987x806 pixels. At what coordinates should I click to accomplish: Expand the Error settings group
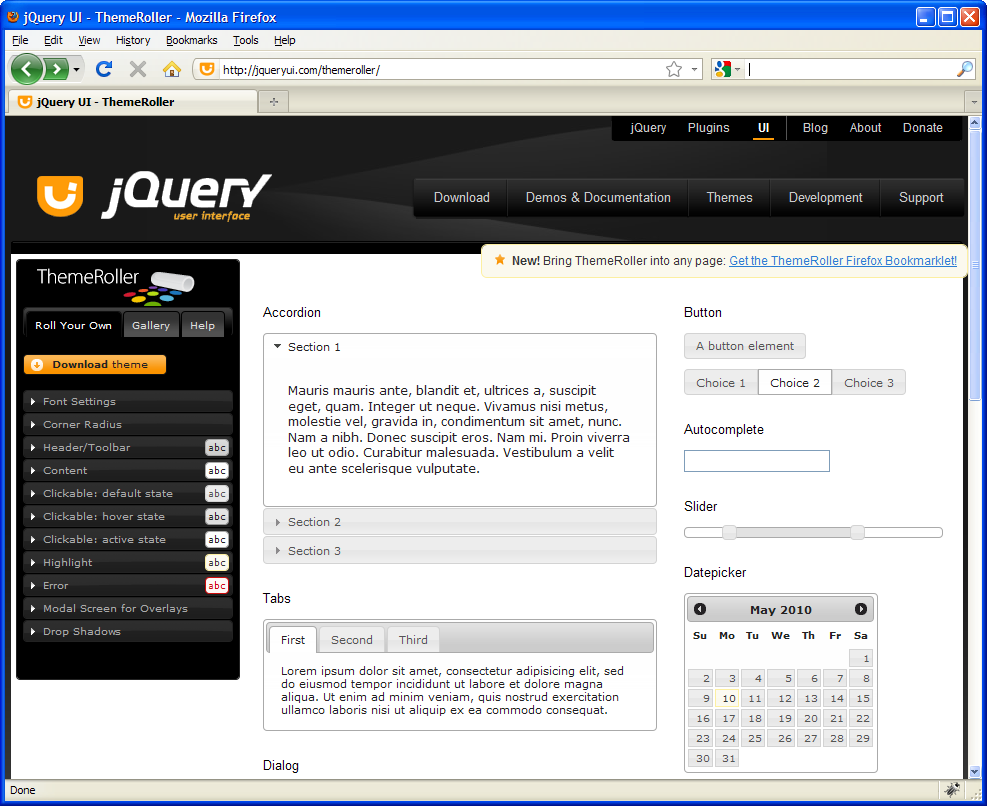(128, 586)
